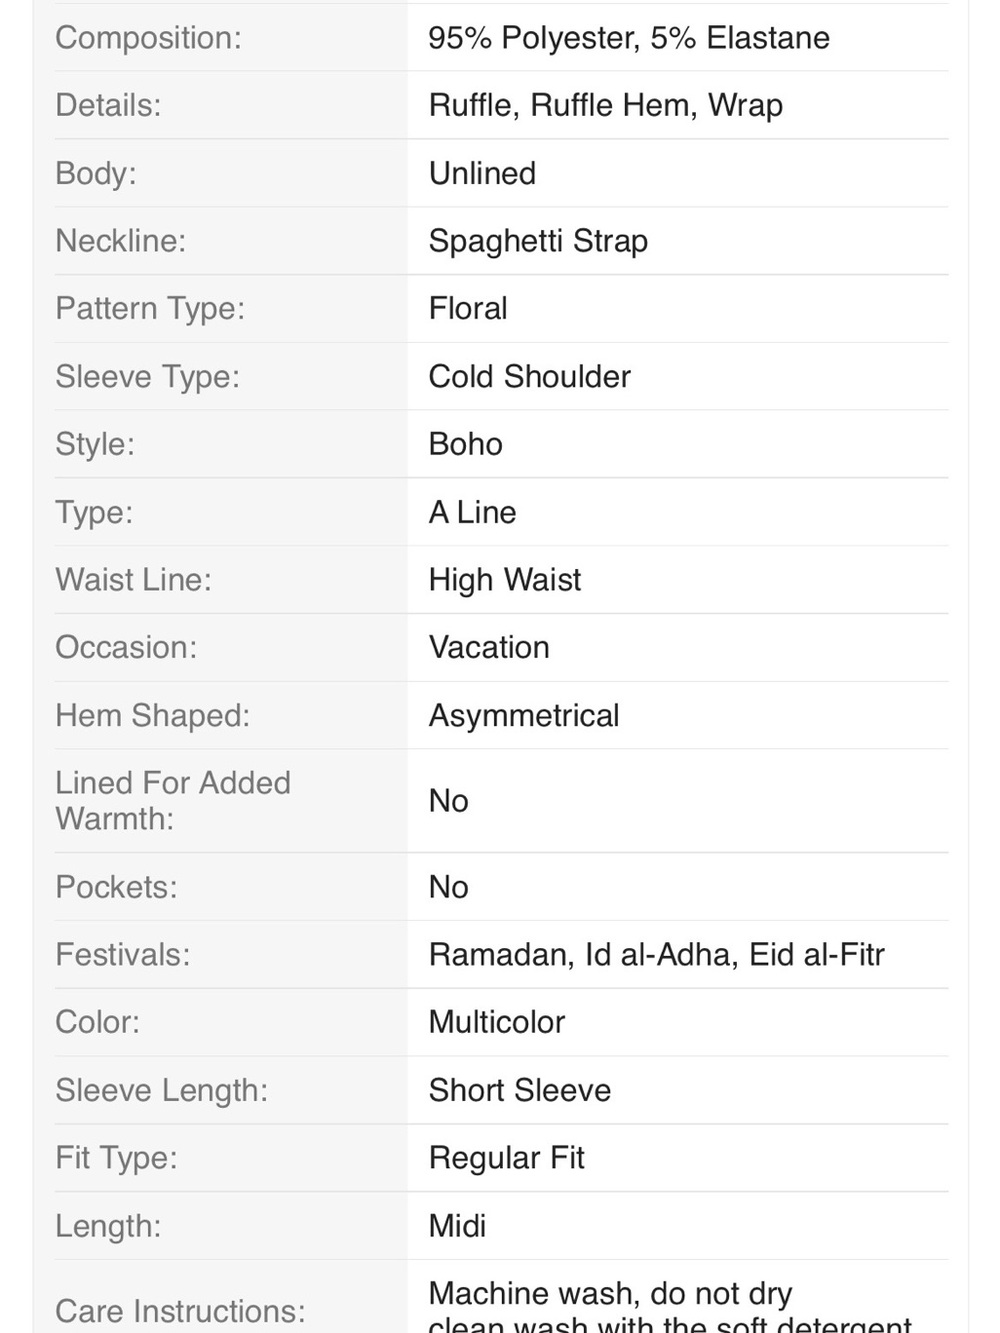The height and width of the screenshot is (1333, 1000).
Task: Select the Lined For Added Warmth label
Action: pos(173,800)
